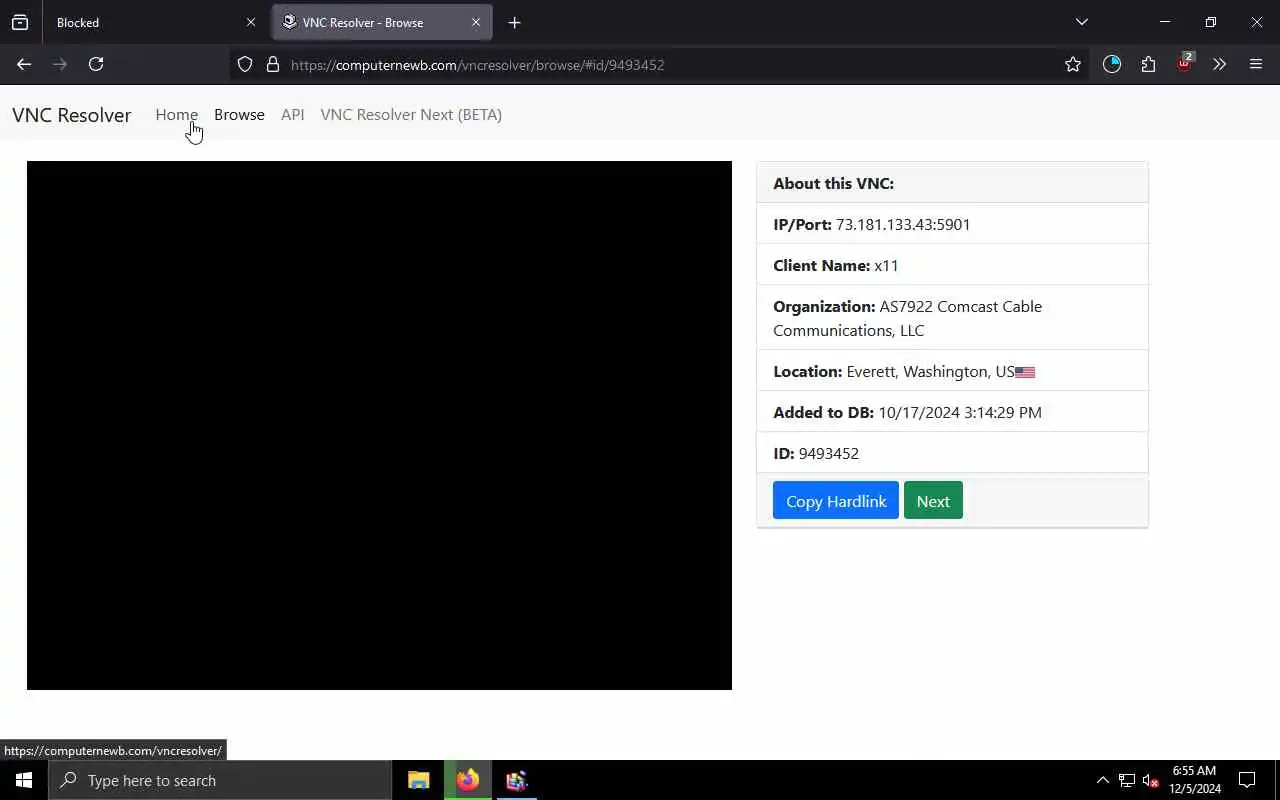This screenshot has height=800, width=1280.
Task: Click the Everett, Washington, US location text
Action: (x=930, y=371)
